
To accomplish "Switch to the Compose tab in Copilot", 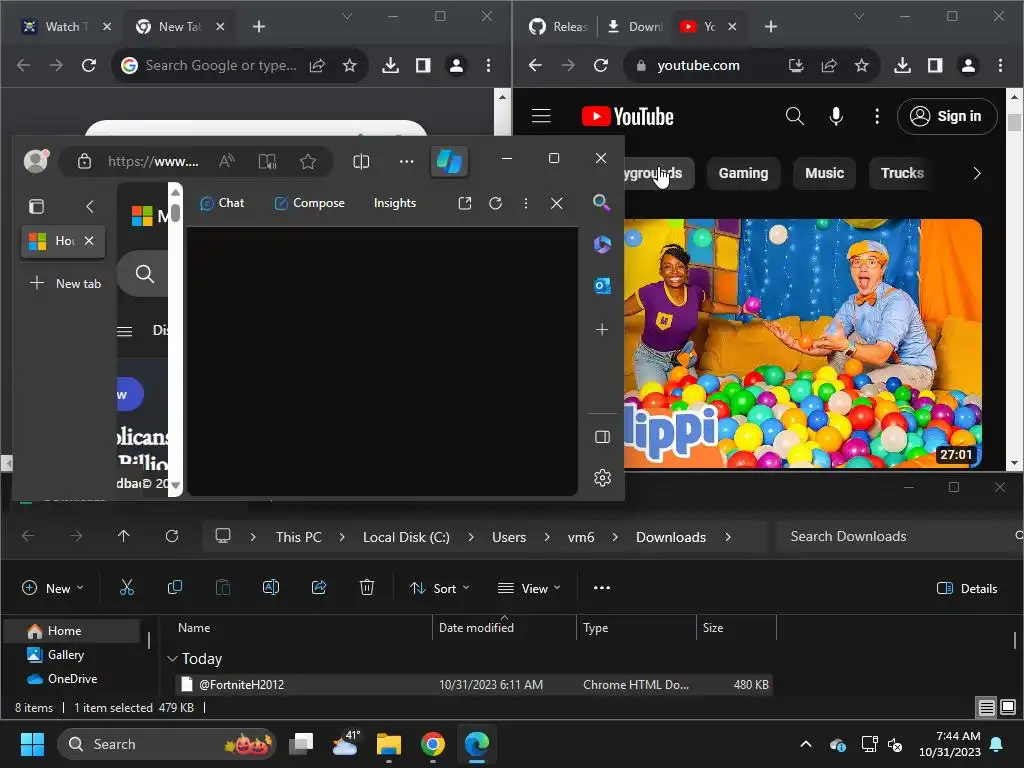I will (x=310, y=203).
